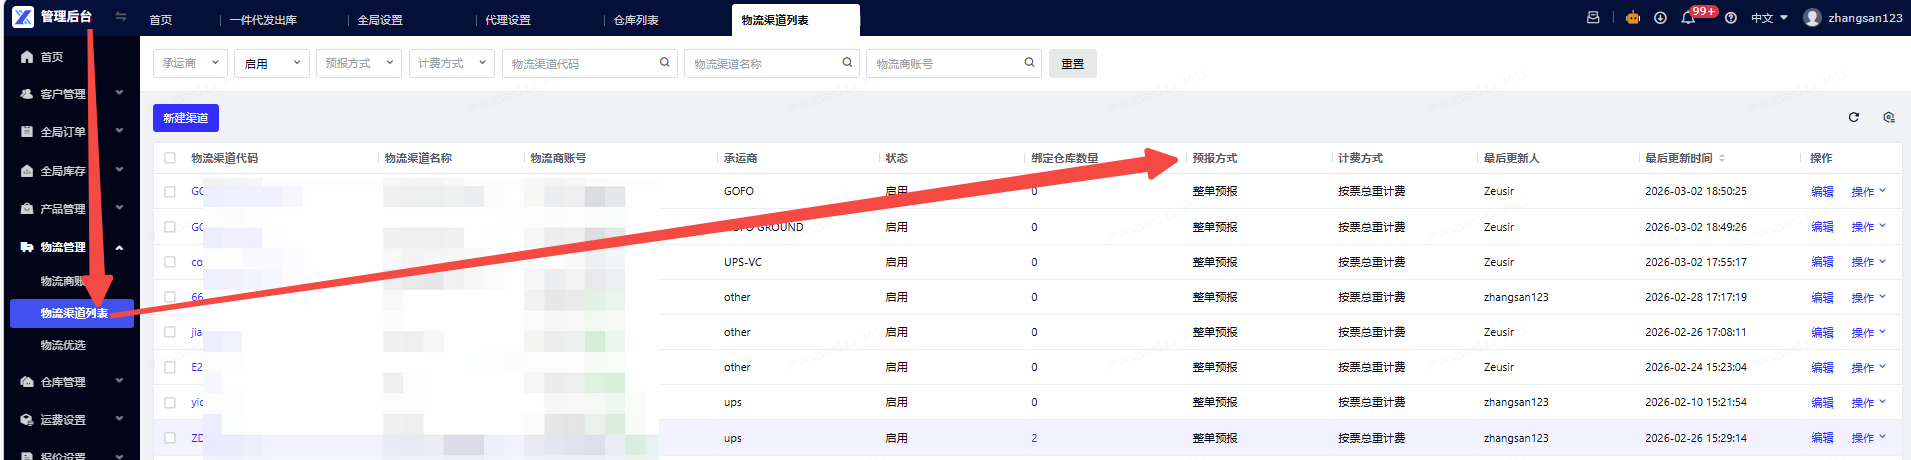Click the GOFO carrier cell

(x=739, y=191)
